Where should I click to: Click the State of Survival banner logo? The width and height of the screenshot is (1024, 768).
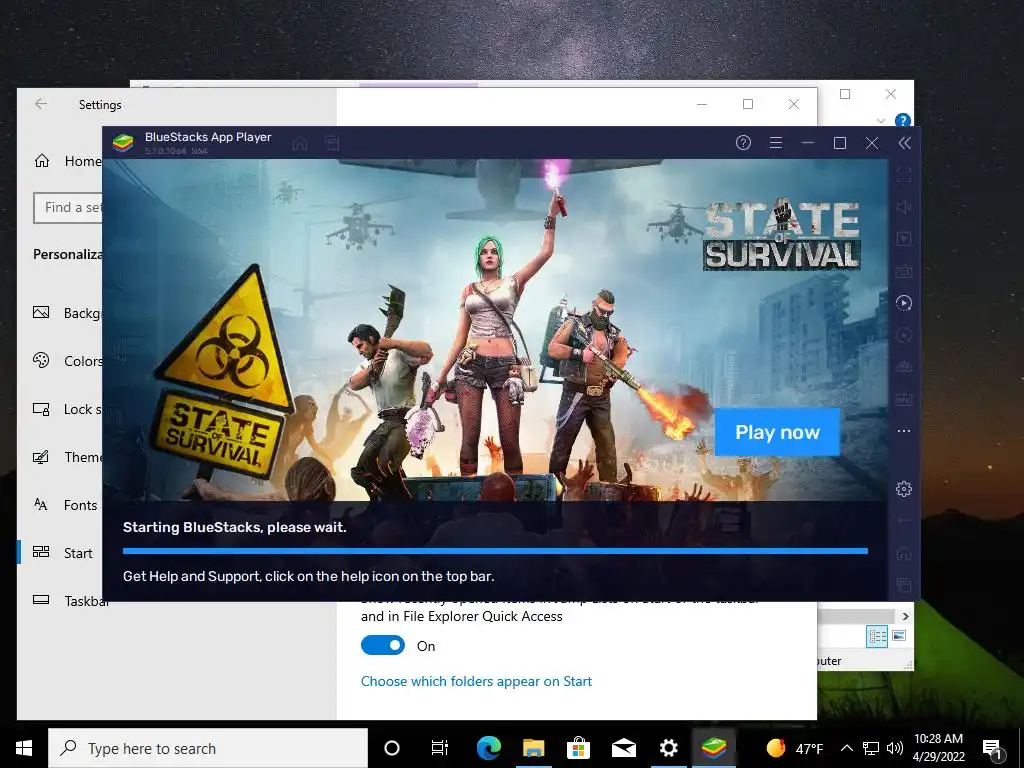point(782,234)
